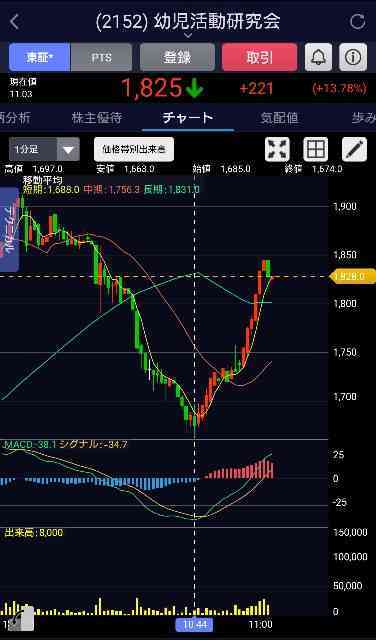Tap the 1,750 price axis label
The width and height of the screenshot is (376, 640).
pyautogui.click(x=345, y=352)
